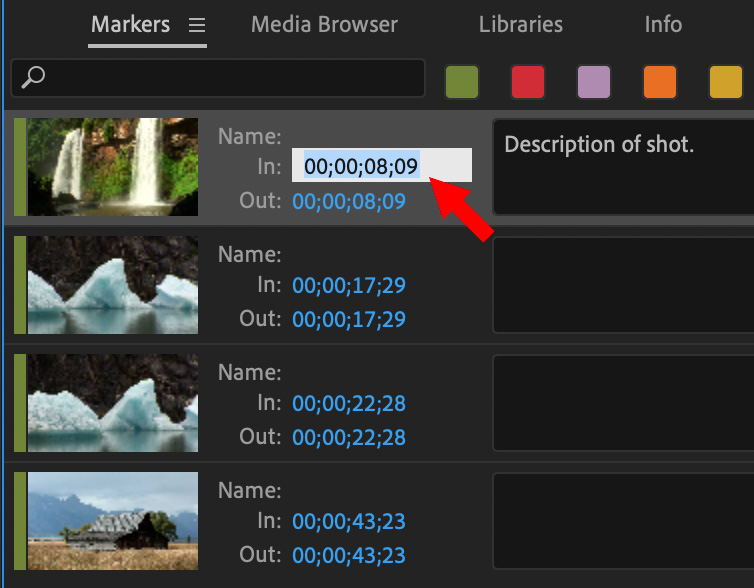Open the Libraries tab
Screen dimensions: 754x588
click(520, 25)
